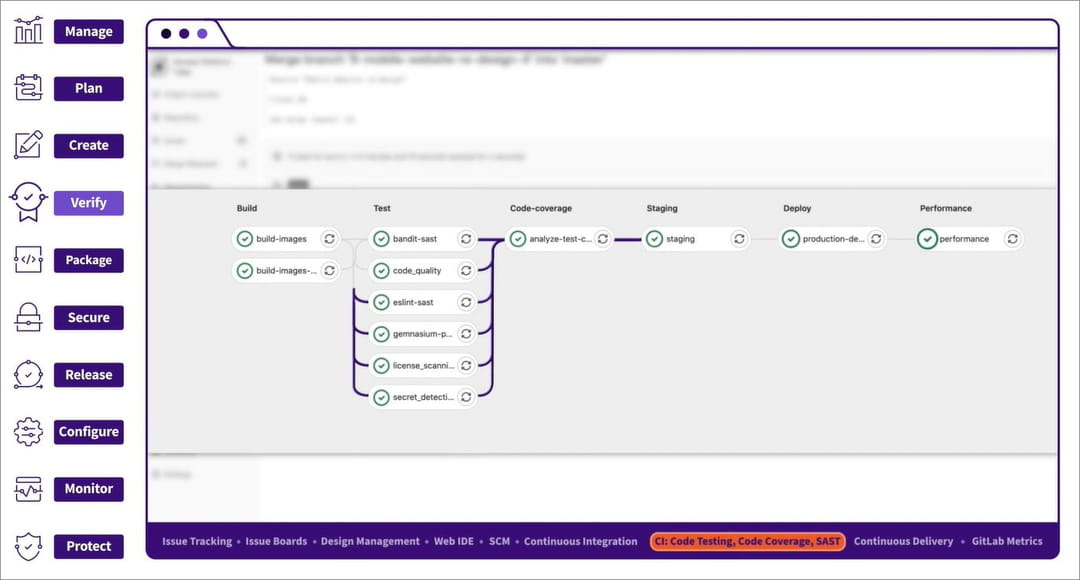Open the performance job
1080x580 pixels.
(x=969, y=239)
